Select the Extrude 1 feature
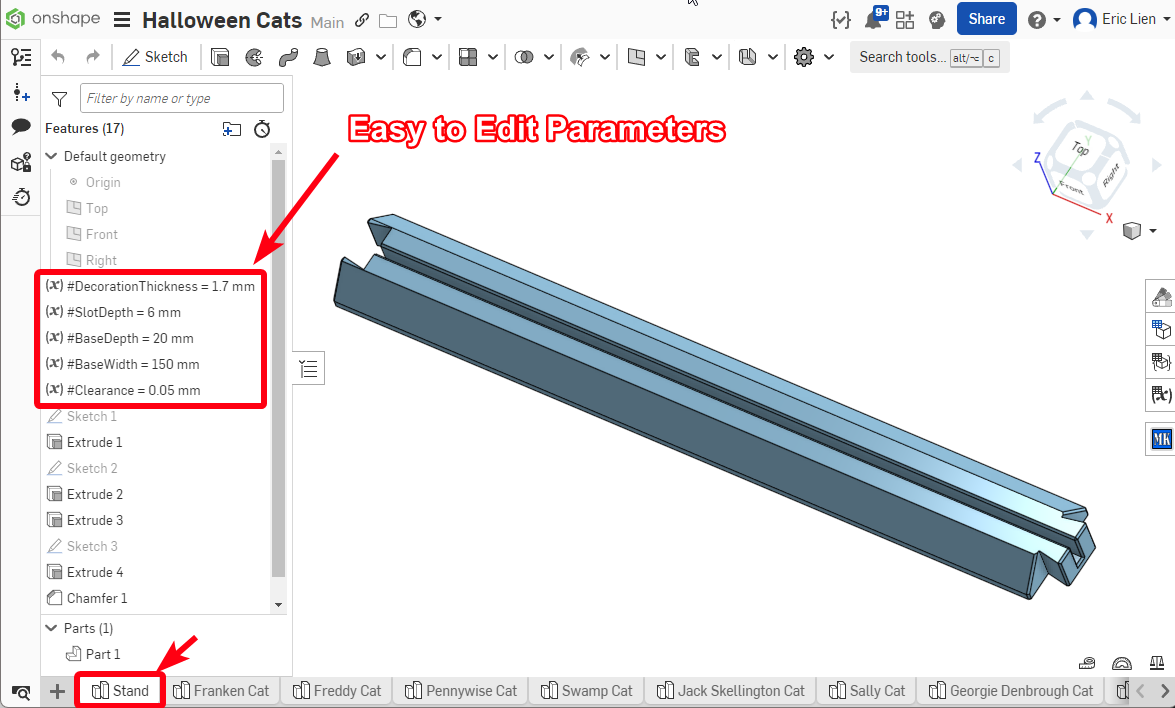The image size is (1175, 708). click(85, 442)
